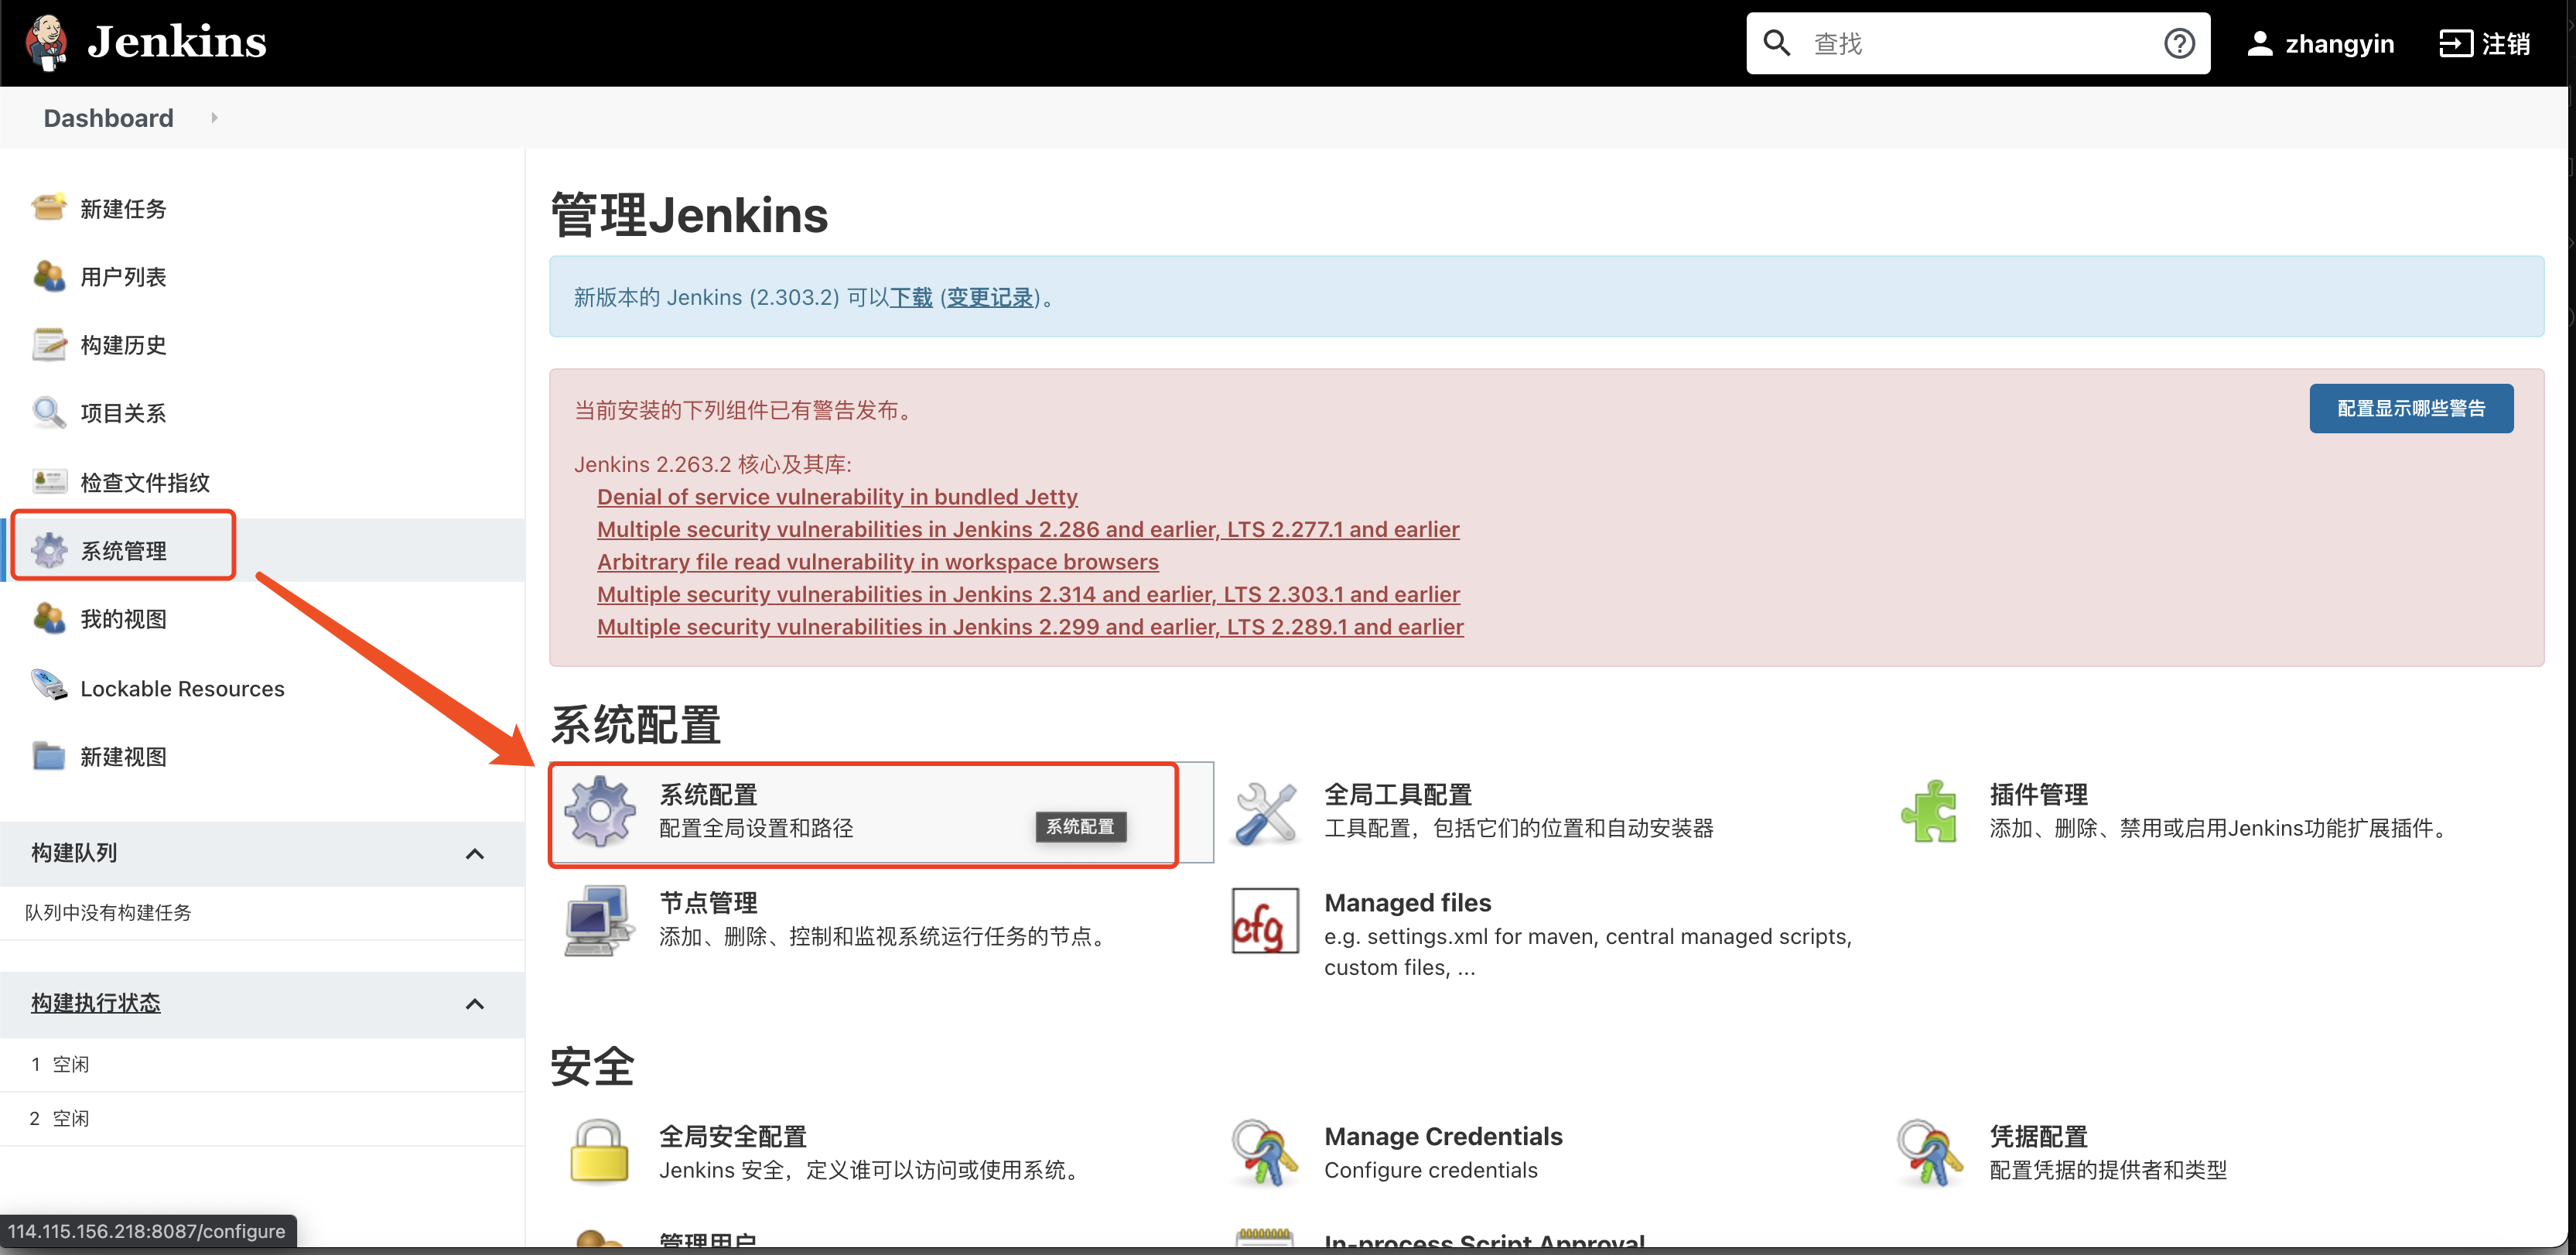
Task: Collapse the 构建执行状态 section
Action: coord(475,1004)
